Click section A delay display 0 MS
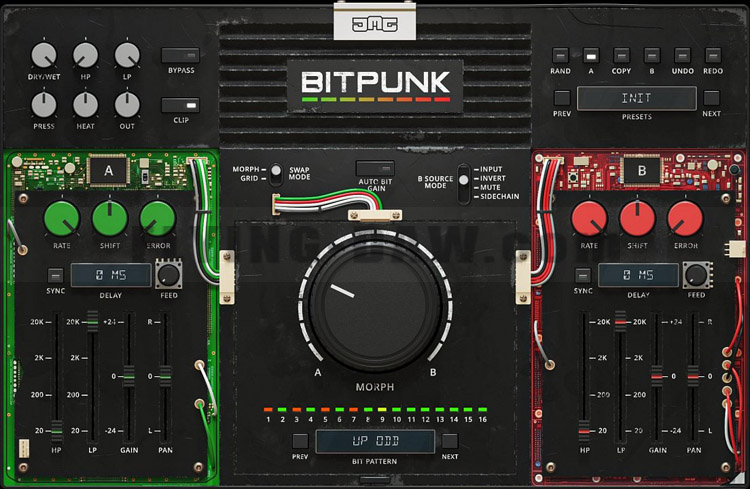This screenshot has height=489, width=750. pyautogui.click(x=111, y=275)
